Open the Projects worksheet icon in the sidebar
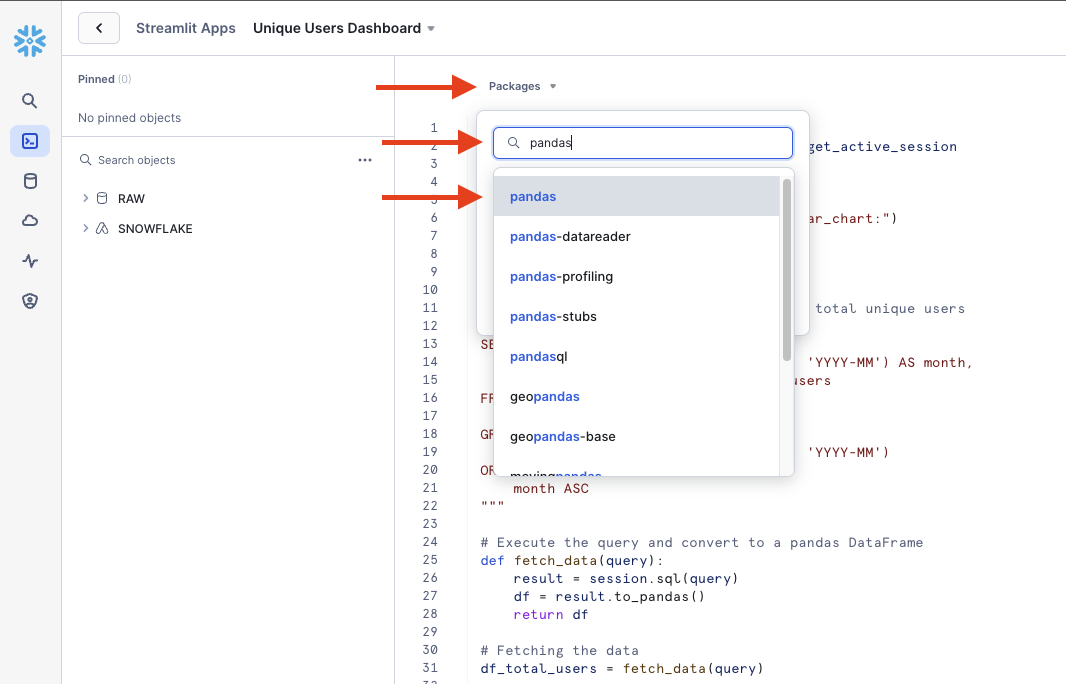The image size is (1066, 684). tap(30, 141)
